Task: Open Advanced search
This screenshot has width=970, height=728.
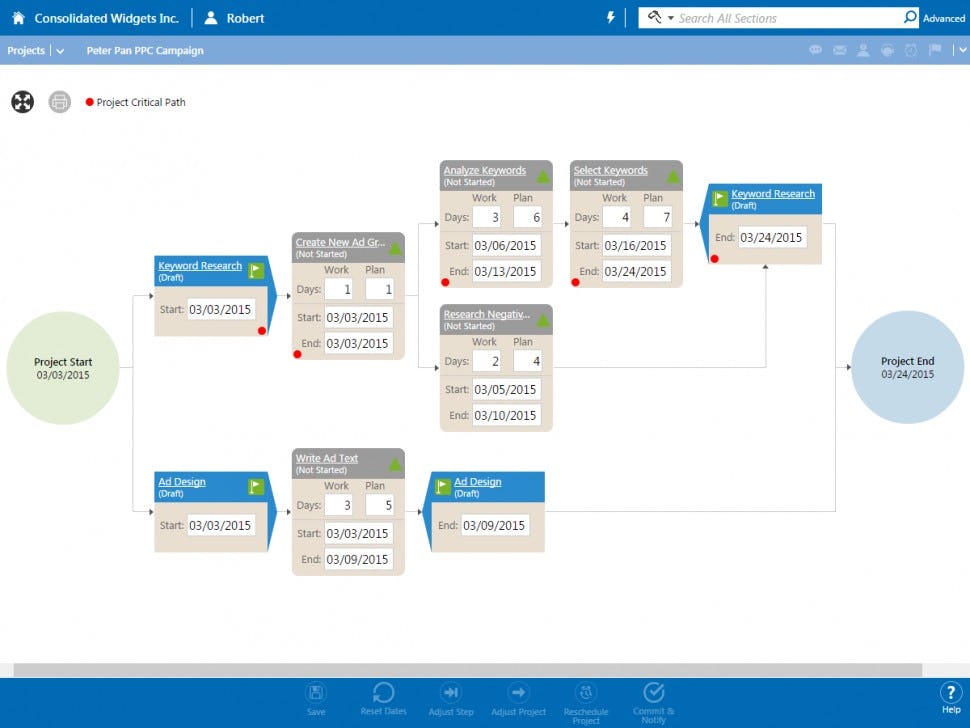Action: (943, 19)
